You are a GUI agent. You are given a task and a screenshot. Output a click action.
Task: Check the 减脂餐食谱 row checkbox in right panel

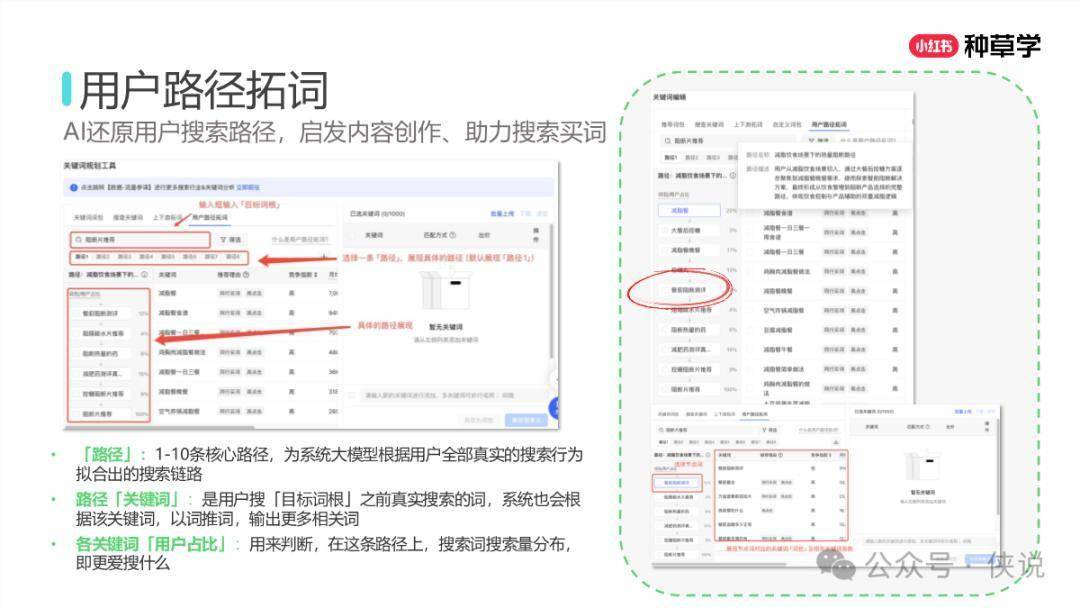coord(750,211)
